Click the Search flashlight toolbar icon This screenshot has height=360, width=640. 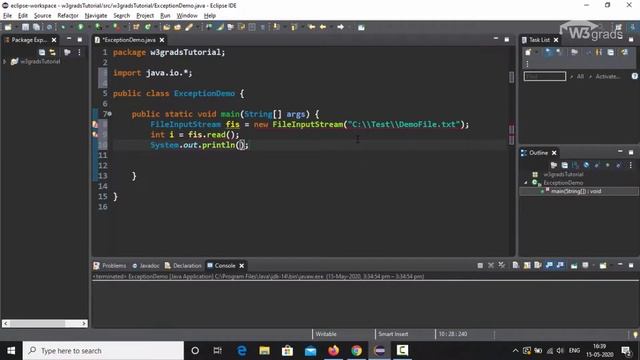coord(189,27)
